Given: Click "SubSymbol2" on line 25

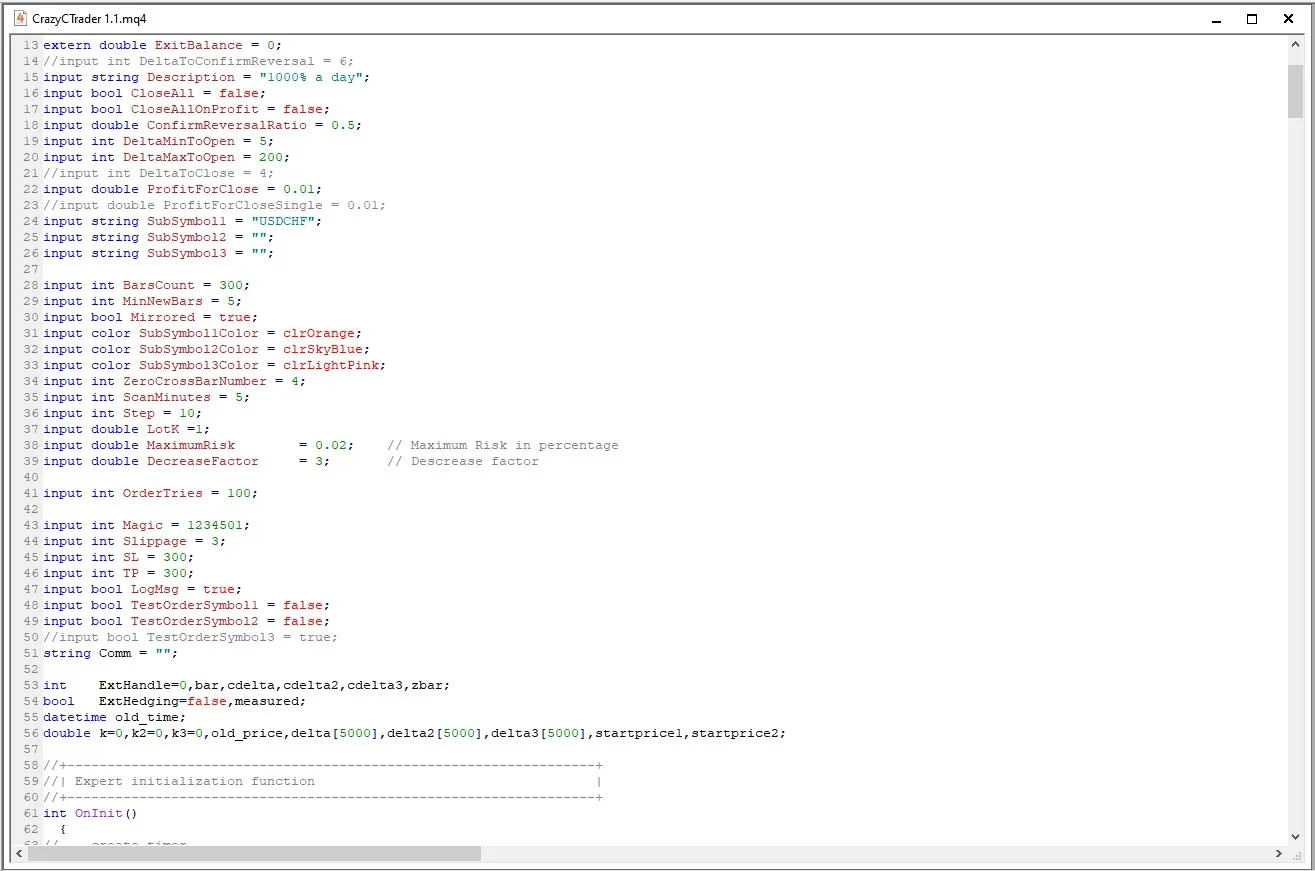Looking at the screenshot, I should pyautogui.click(x=186, y=237).
